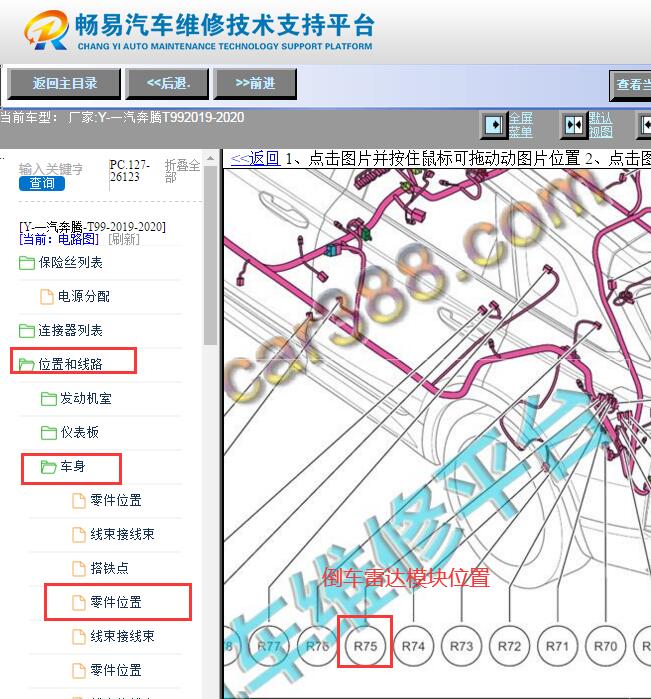Viewport: 651px width, 699px height.
Task: Open the red-boxed 零件位置 item
Action: pyautogui.click(x=116, y=602)
